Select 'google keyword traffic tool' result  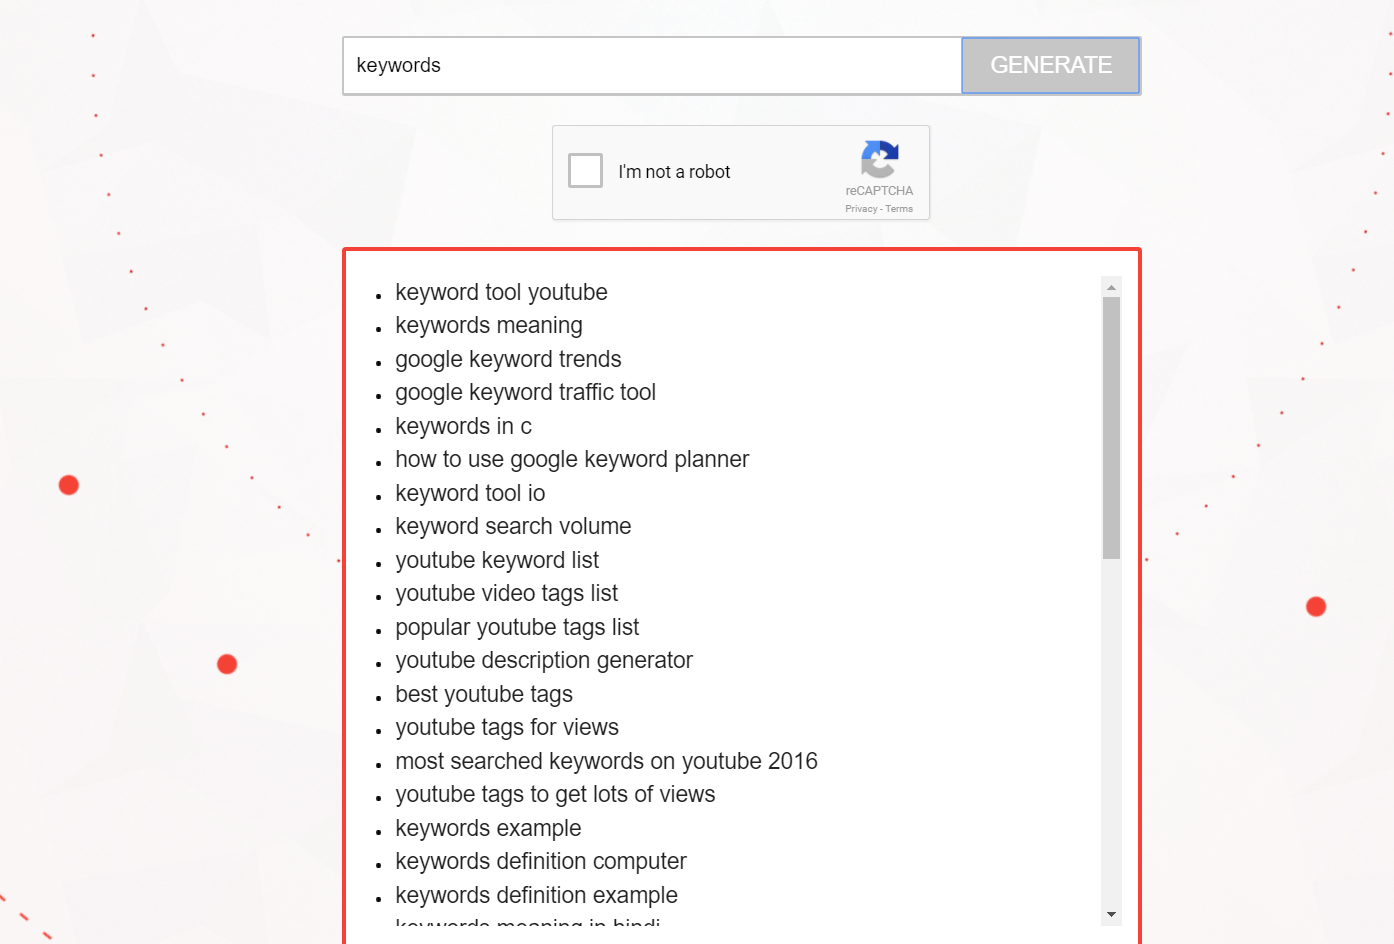[525, 392]
